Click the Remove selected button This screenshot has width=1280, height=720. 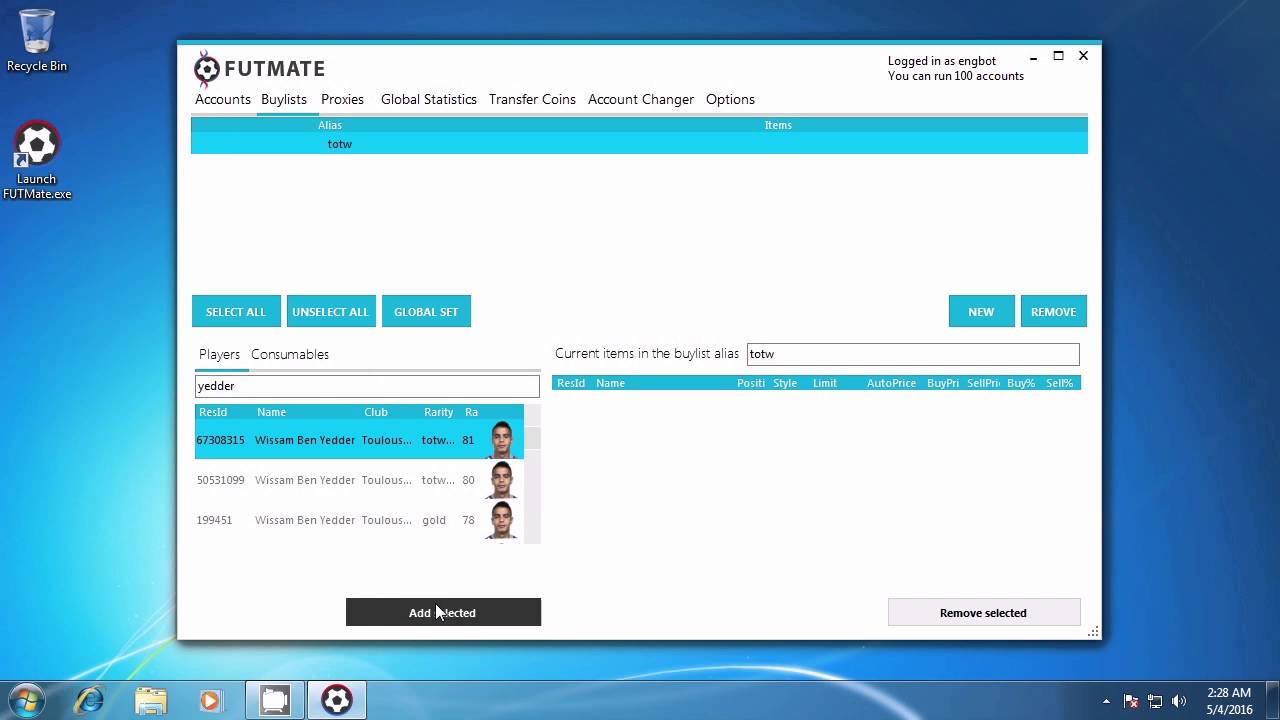(x=984, y=613)
